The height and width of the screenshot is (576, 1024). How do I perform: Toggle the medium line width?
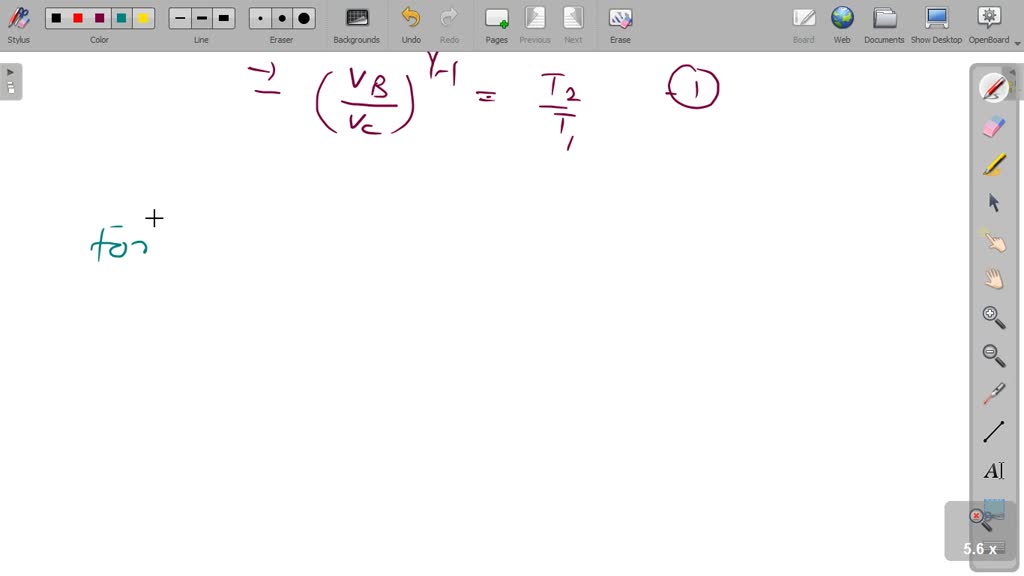tap(200, 17)
